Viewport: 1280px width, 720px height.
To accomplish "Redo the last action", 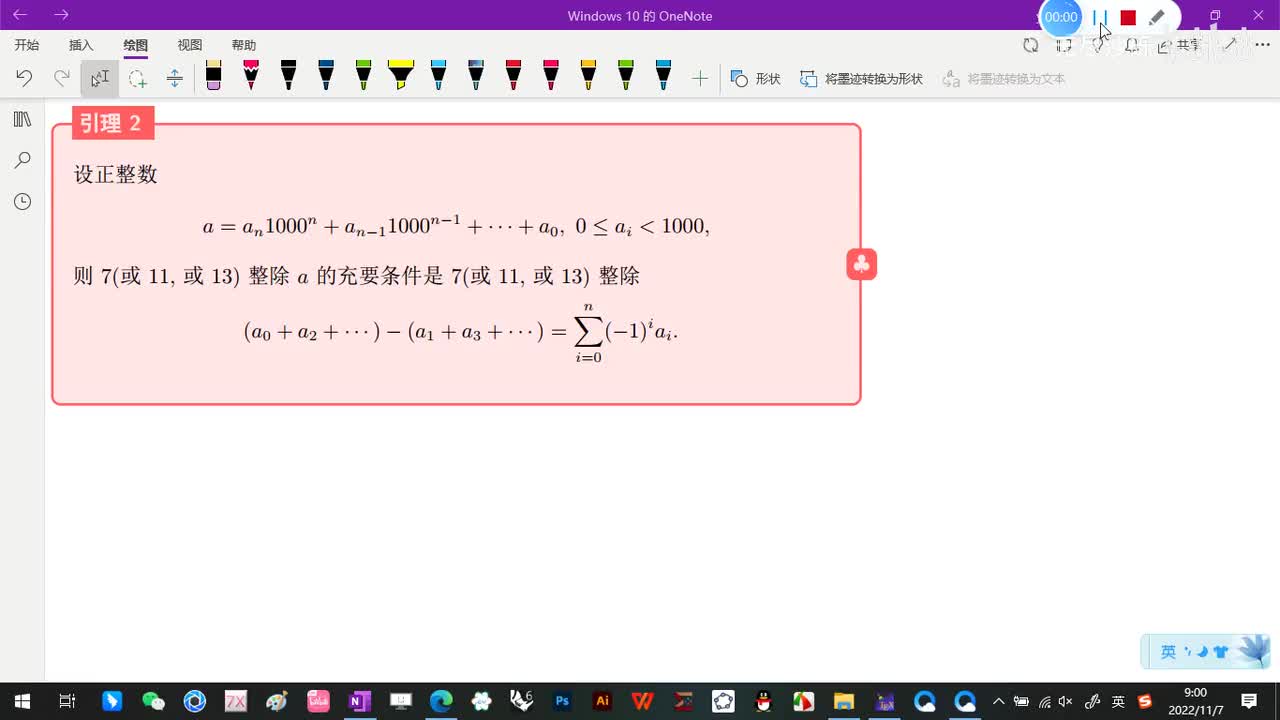I will [62, 78].
